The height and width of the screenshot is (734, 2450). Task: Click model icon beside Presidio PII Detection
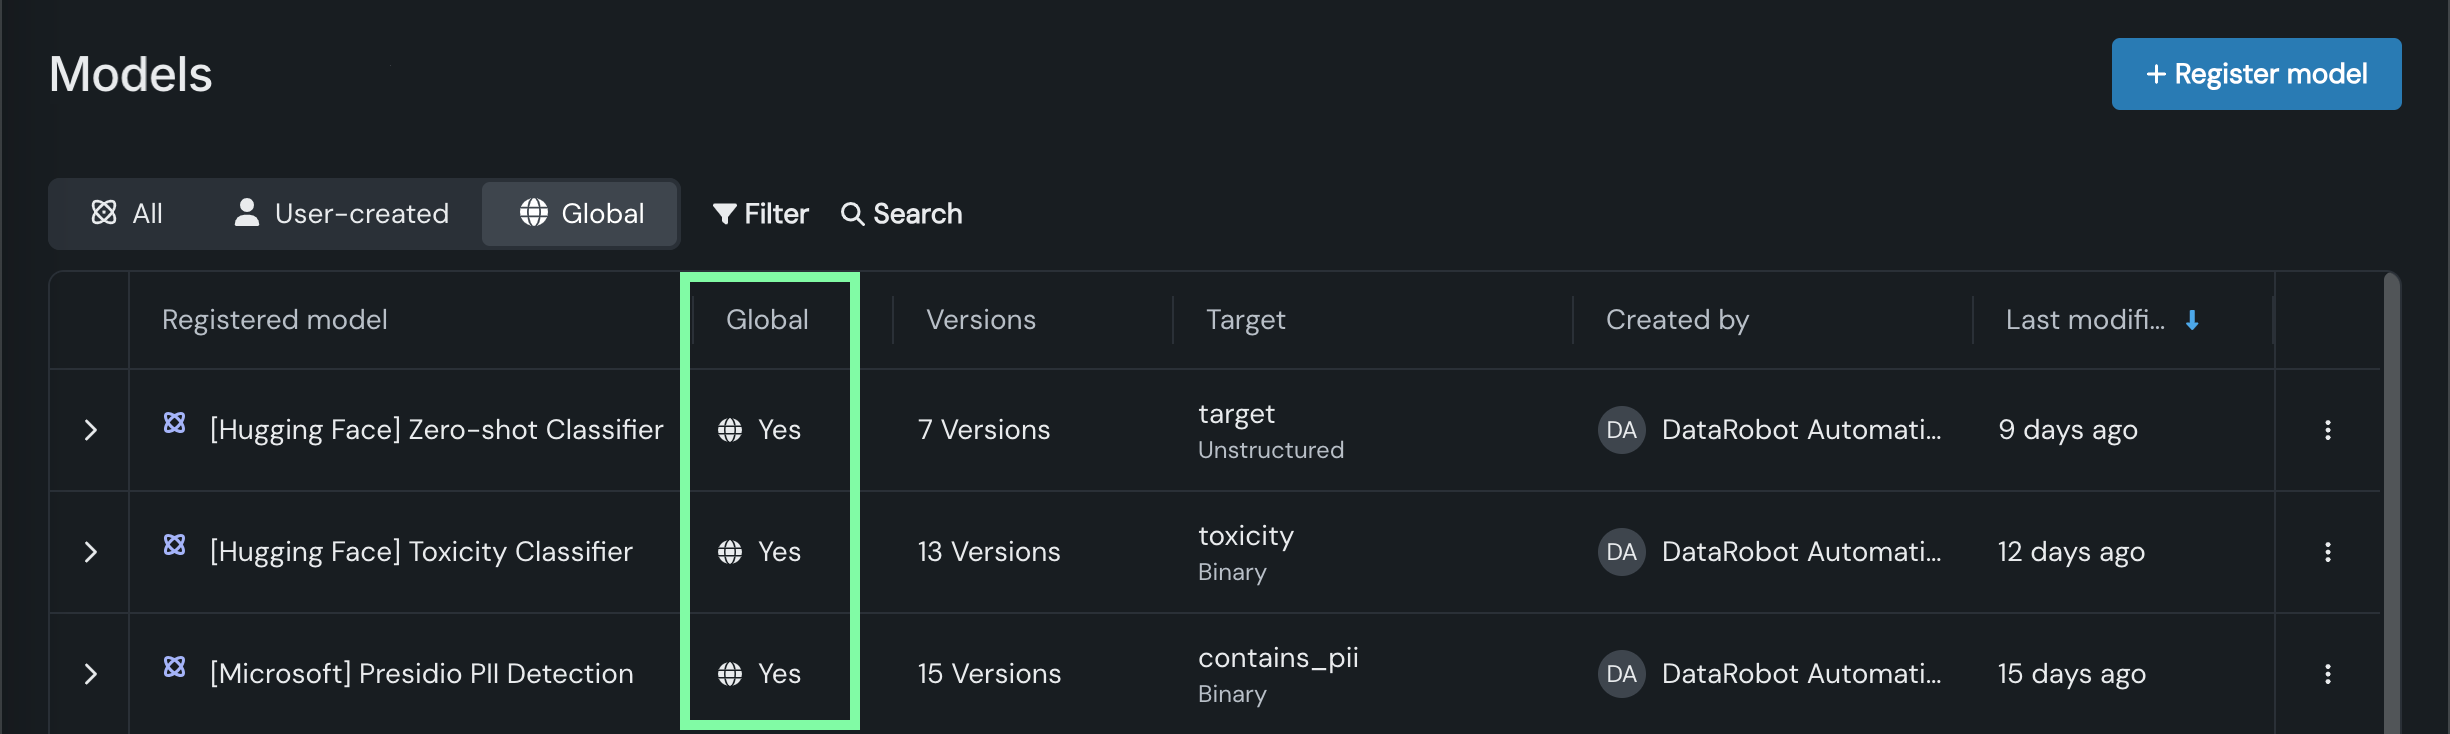pos(175,666)
